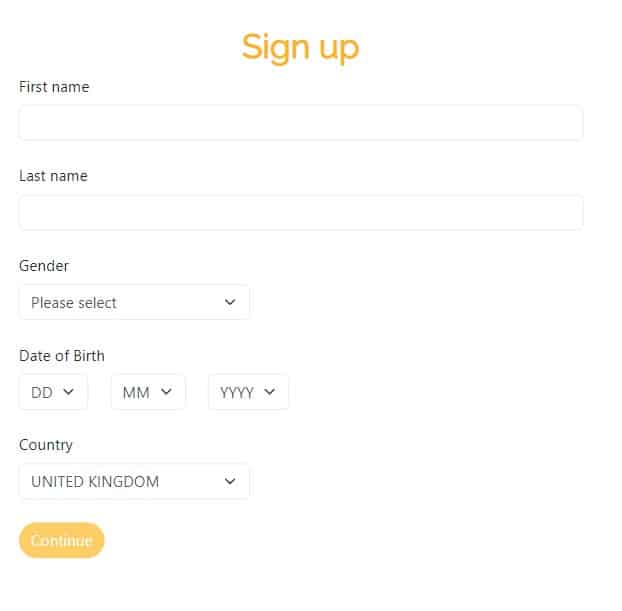Click the Country label text
The image size is (622, 611).
coord(46,445)
